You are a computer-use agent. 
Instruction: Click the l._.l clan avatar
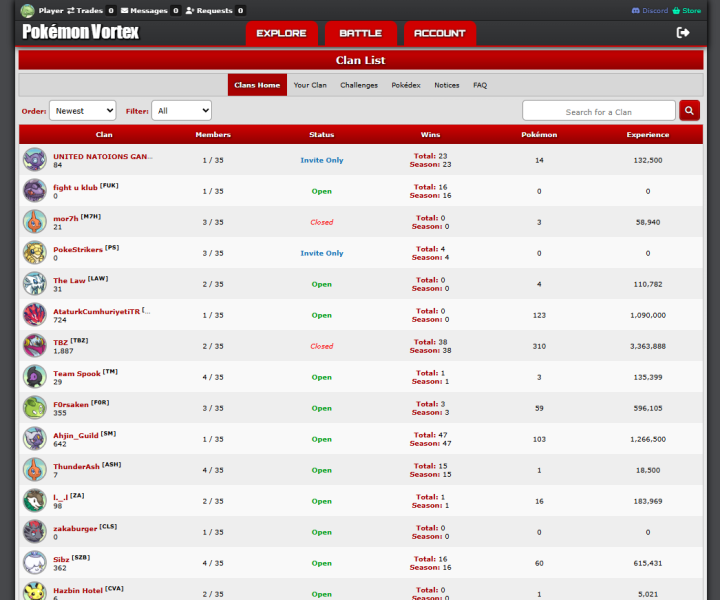click(x=35, y=500)
